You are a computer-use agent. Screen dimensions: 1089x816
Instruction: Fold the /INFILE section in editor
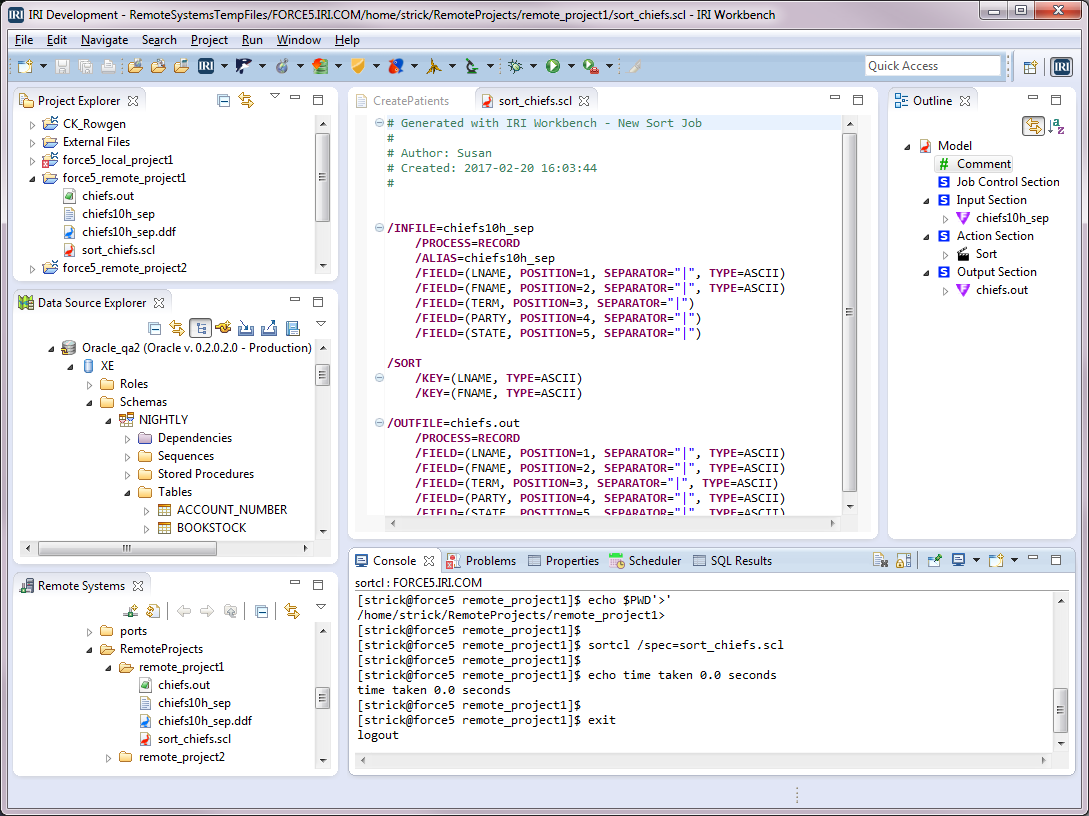click(379, 228)
